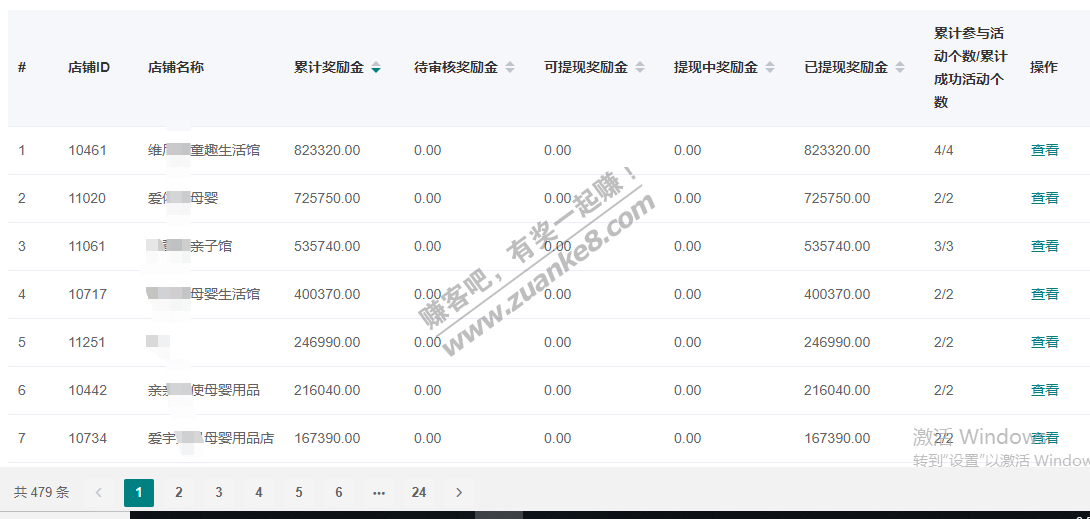View store 11251 reward details
This screenshot has width=1090, height=519.
click(1044, 342)
